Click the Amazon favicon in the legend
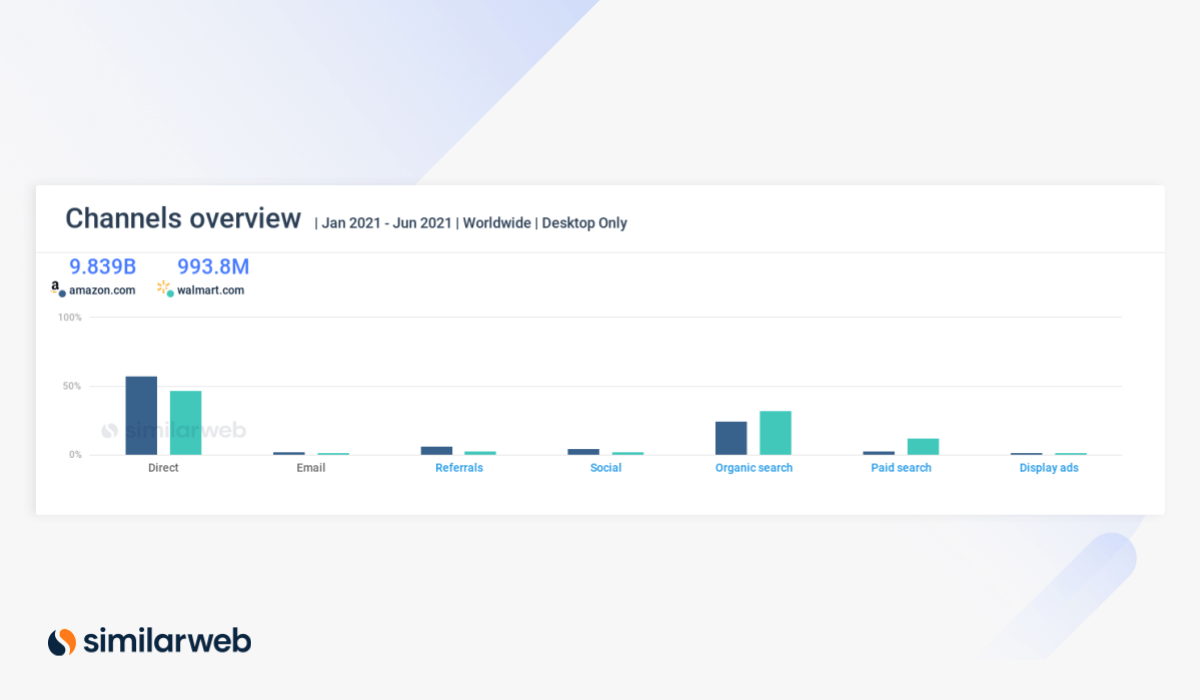The height and width of the screenshot is (700, 1200). tap(55, 286)
